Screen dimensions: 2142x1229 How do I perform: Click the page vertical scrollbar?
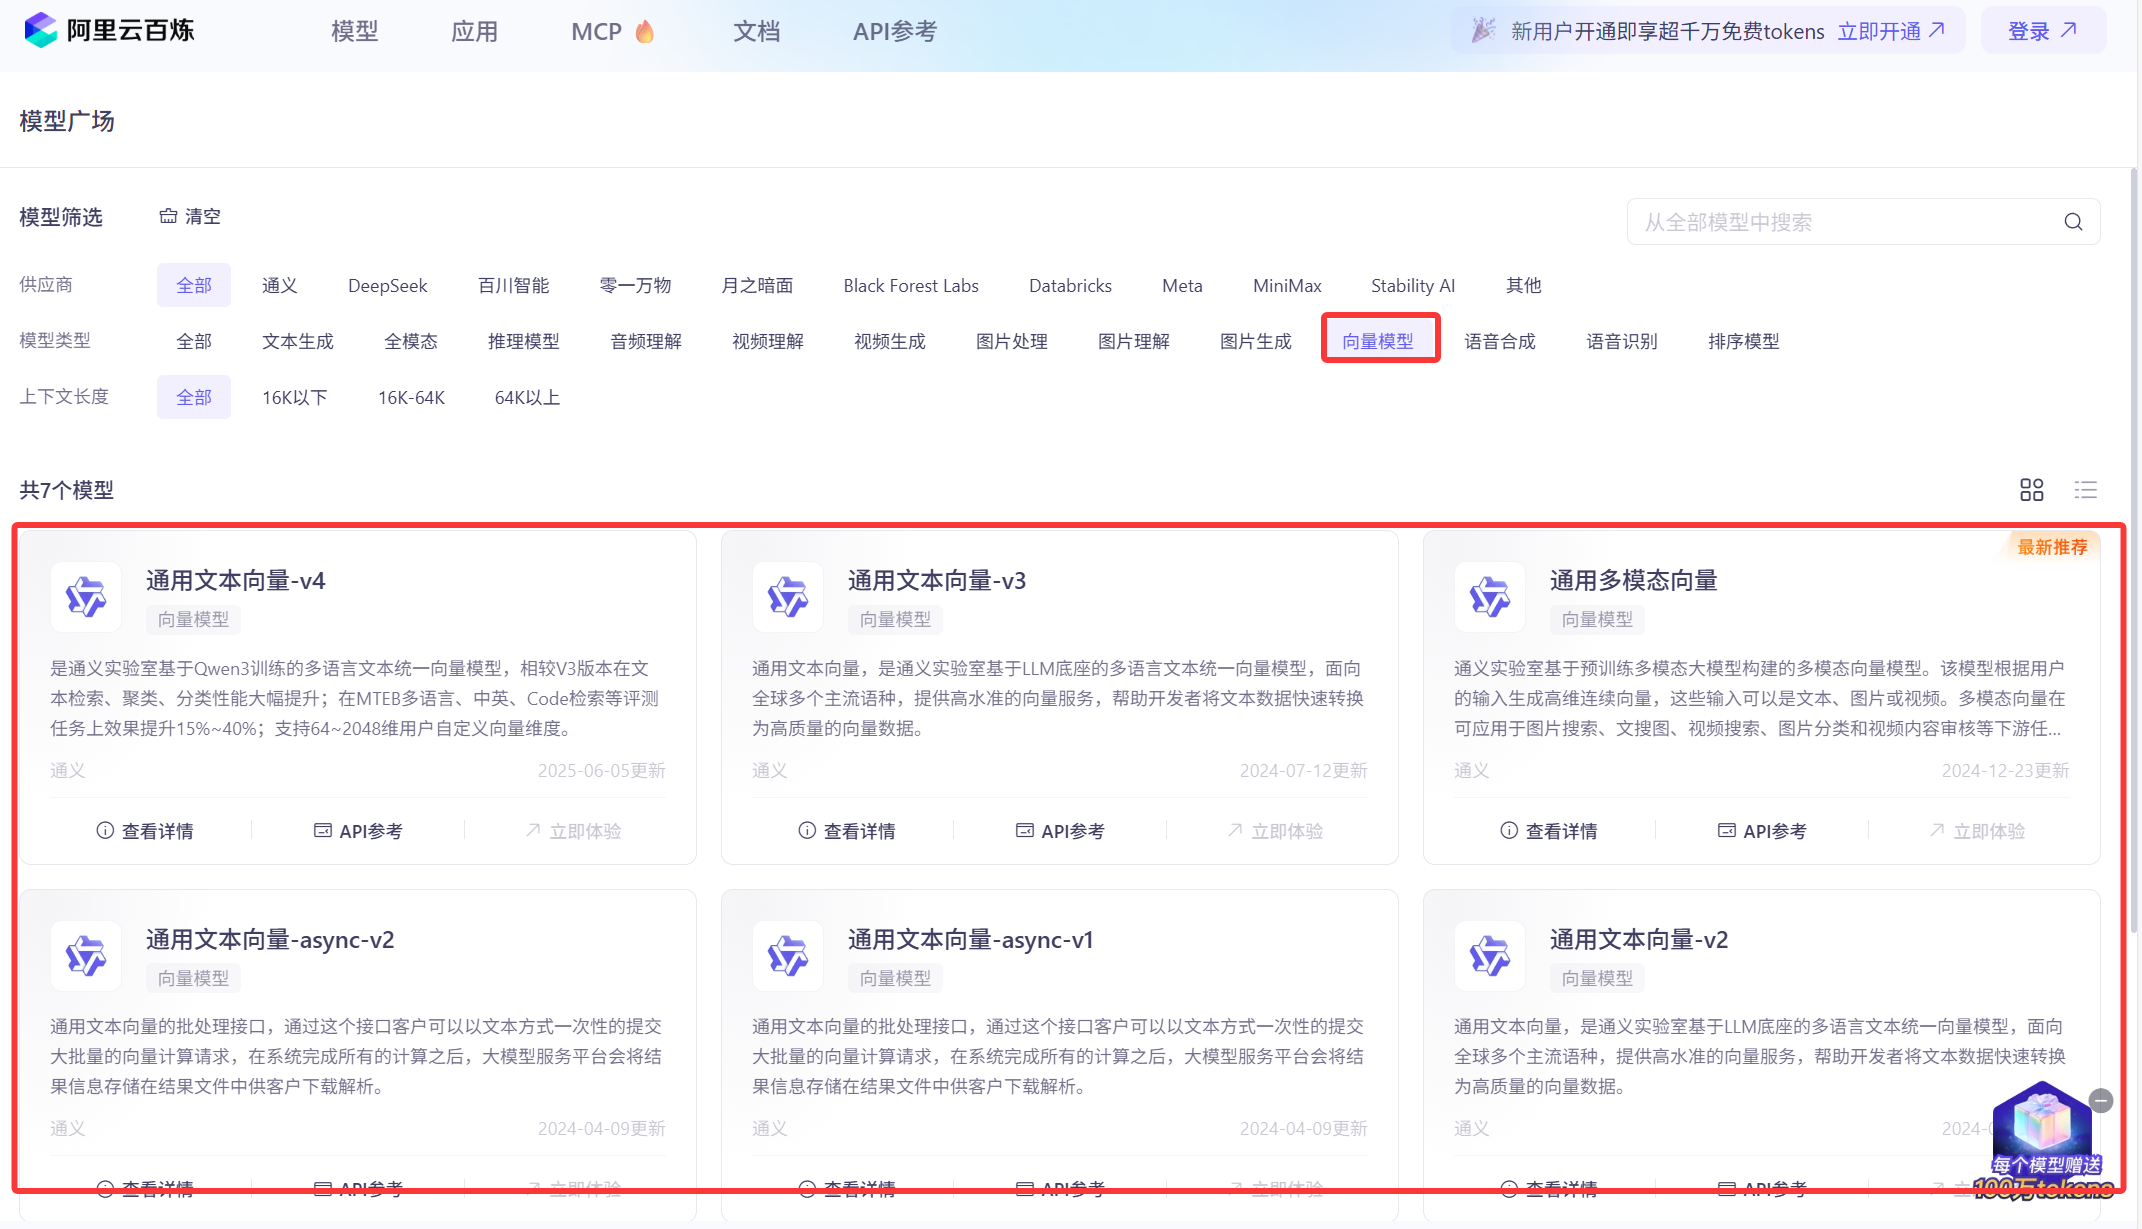(2134, 550)
